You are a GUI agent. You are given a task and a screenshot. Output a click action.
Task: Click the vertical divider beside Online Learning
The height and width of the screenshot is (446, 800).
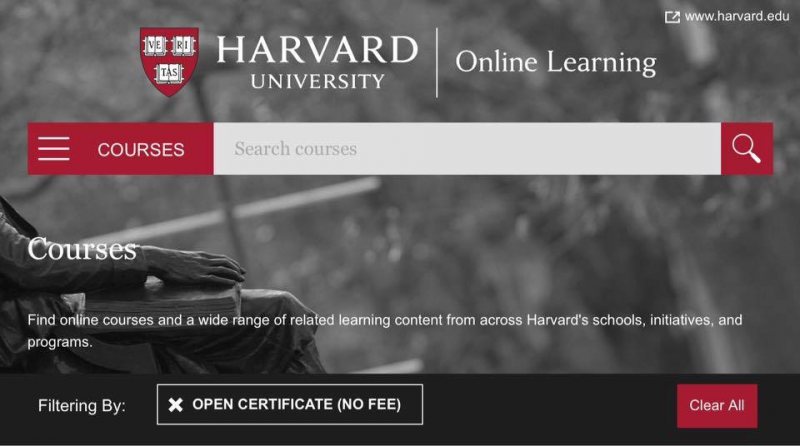click(437, 62)
